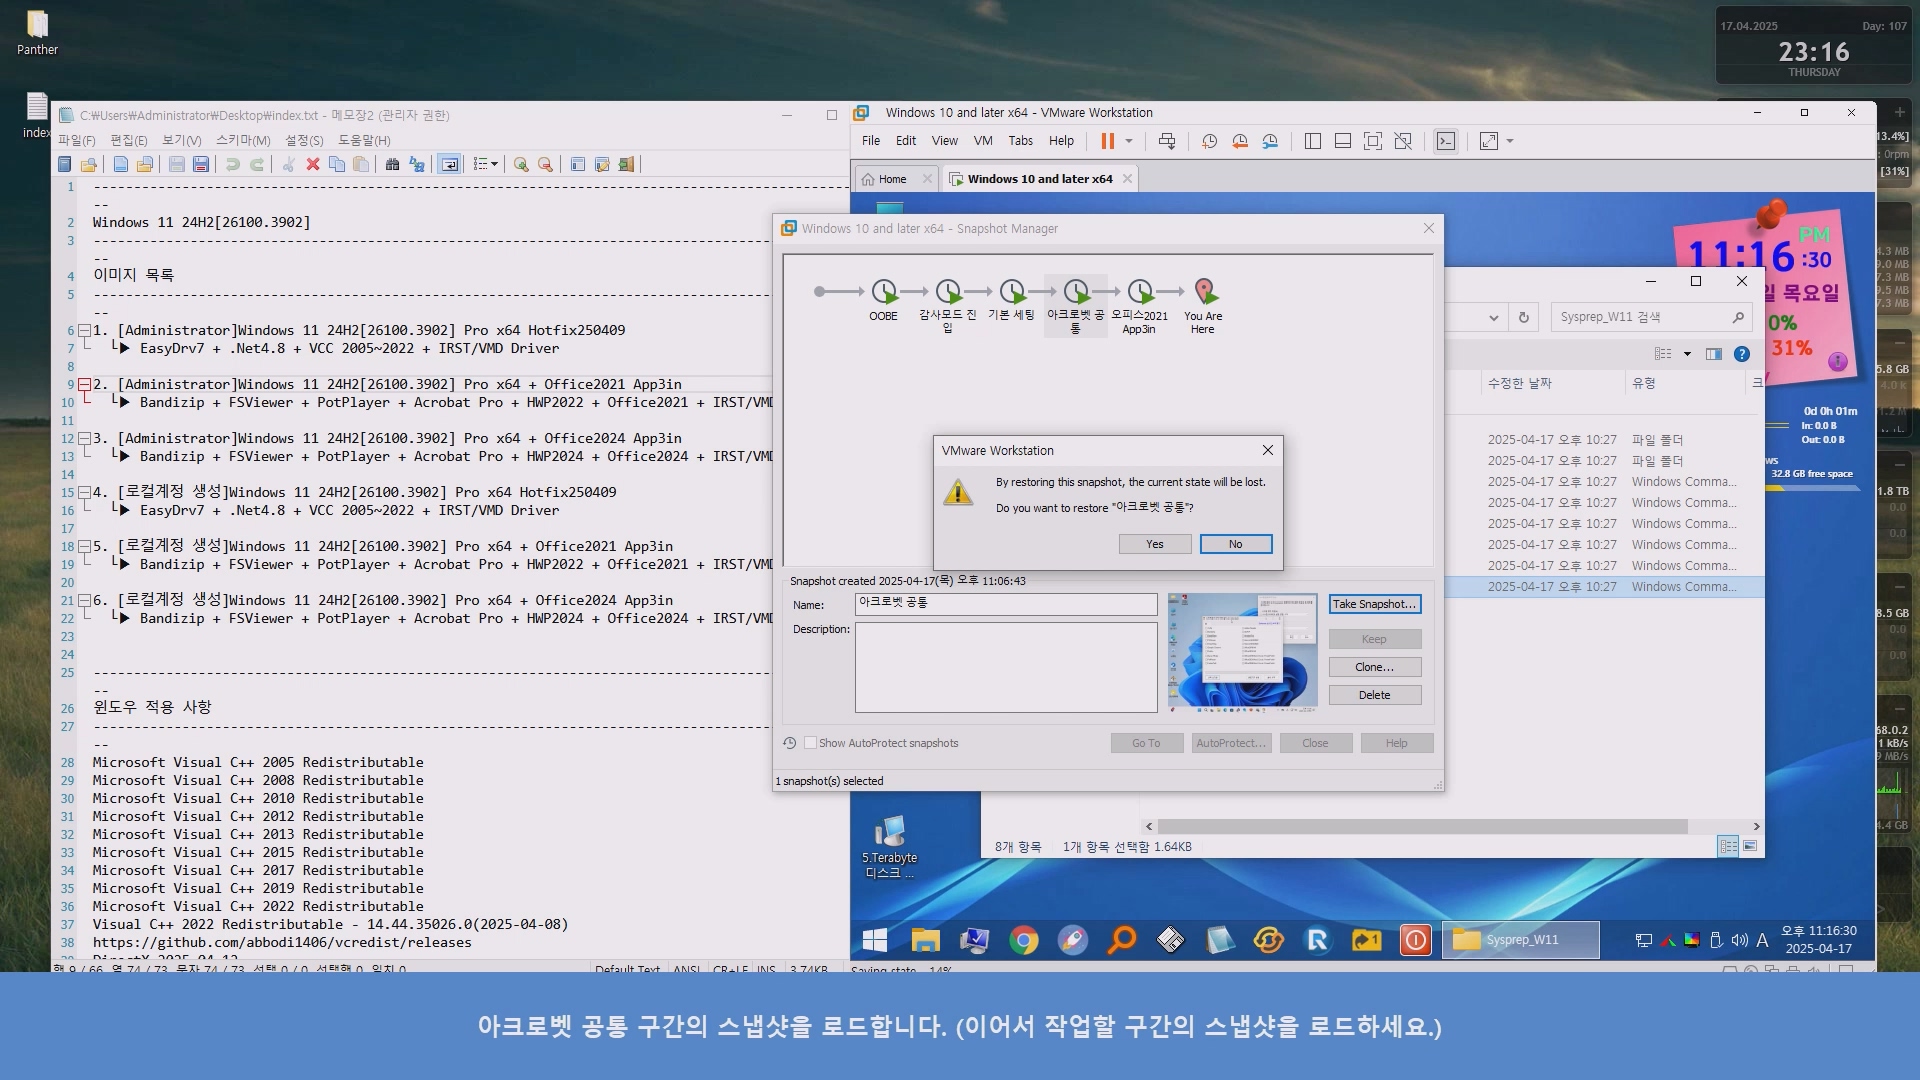Select the 오피스2021 App3in snapshot icon

coord(1139,292)
